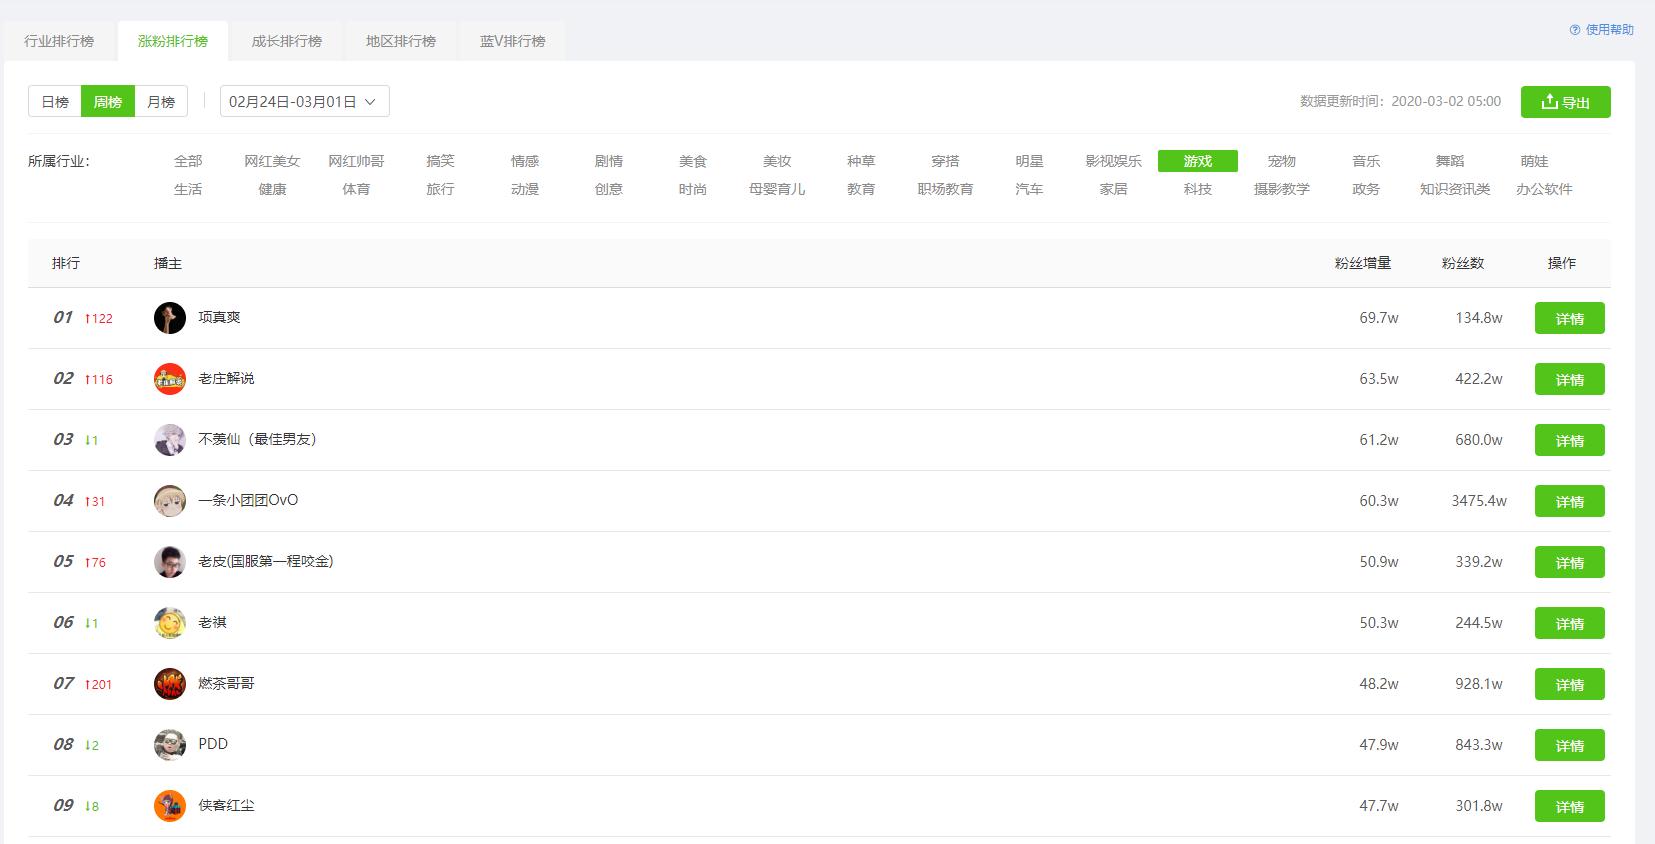Open 详情 for 老祺
The height and width of the screenshot is (844, 1655).
tap(1570, 624)
